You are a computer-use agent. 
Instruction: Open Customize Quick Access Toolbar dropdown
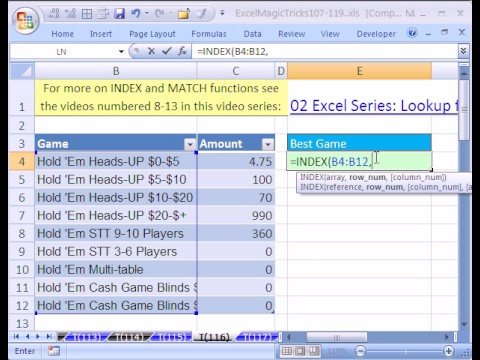(222, 13)
